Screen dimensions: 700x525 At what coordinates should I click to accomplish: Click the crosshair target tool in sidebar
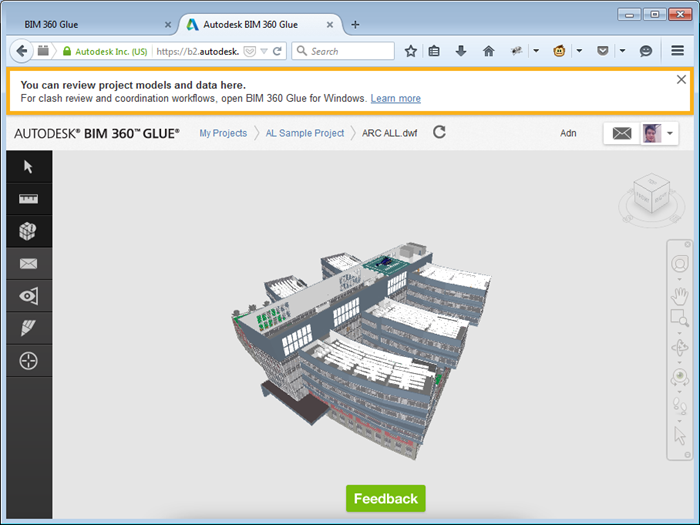click(x=28, y=361)
